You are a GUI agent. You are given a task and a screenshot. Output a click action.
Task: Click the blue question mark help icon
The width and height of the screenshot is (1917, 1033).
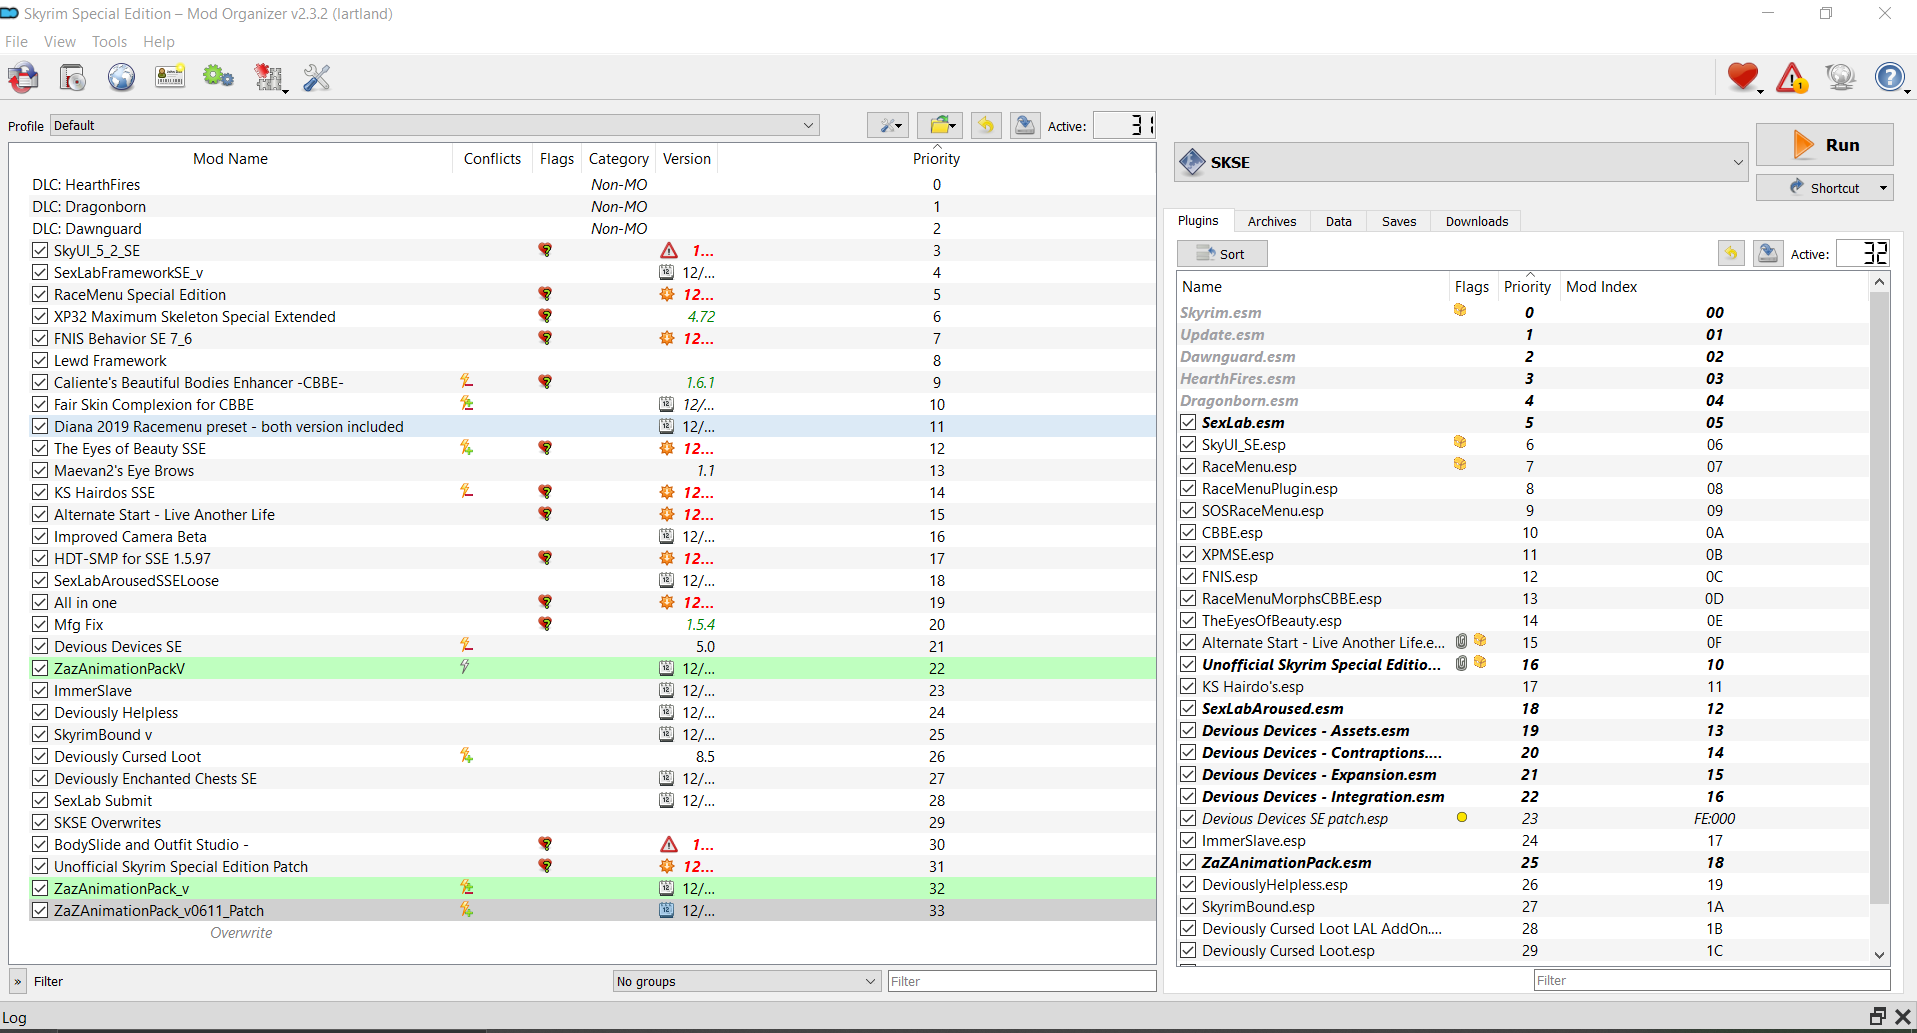tap(1889, 78)
